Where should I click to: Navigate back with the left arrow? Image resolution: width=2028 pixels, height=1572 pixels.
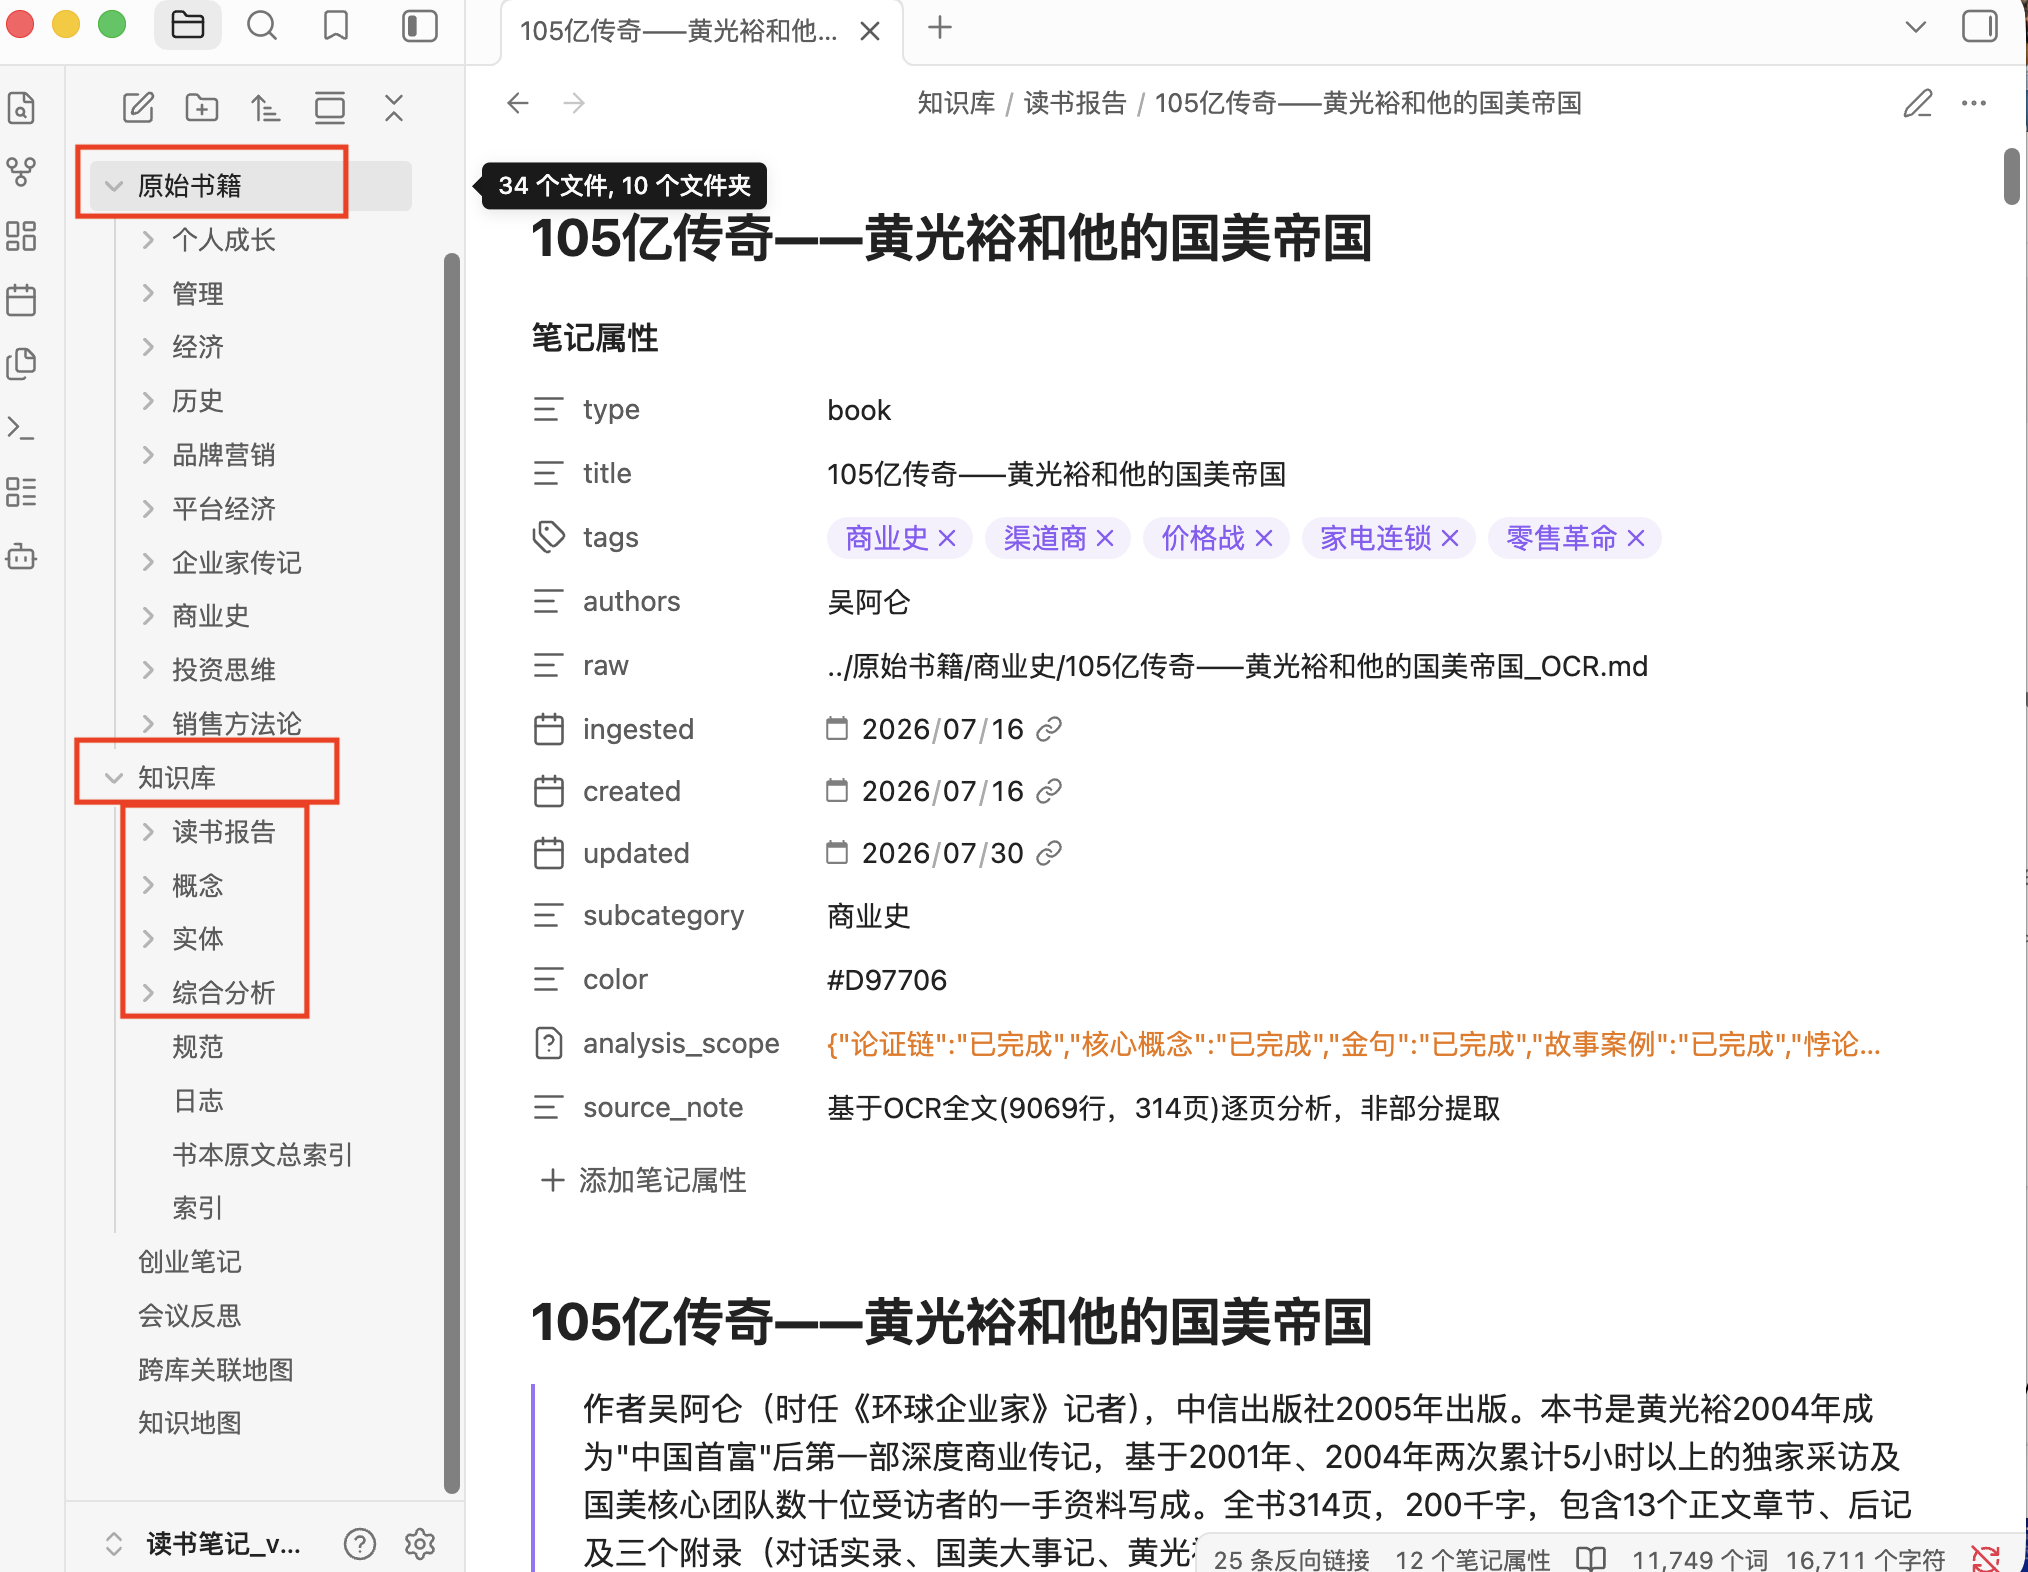tap(517, 103)
